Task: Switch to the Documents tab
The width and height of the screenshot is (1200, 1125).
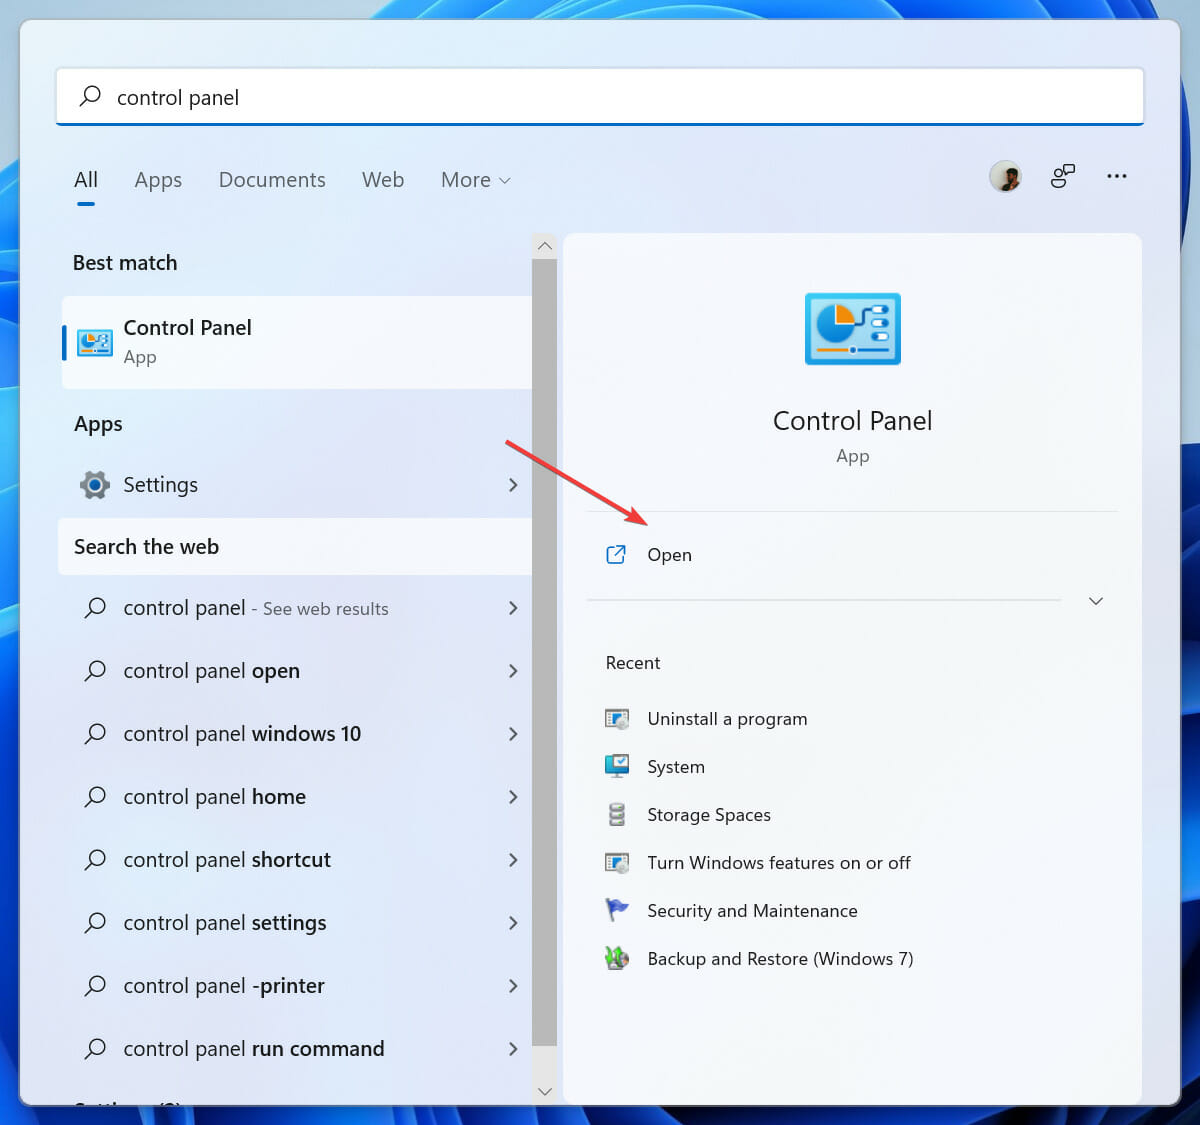Action: click(272, 180)
